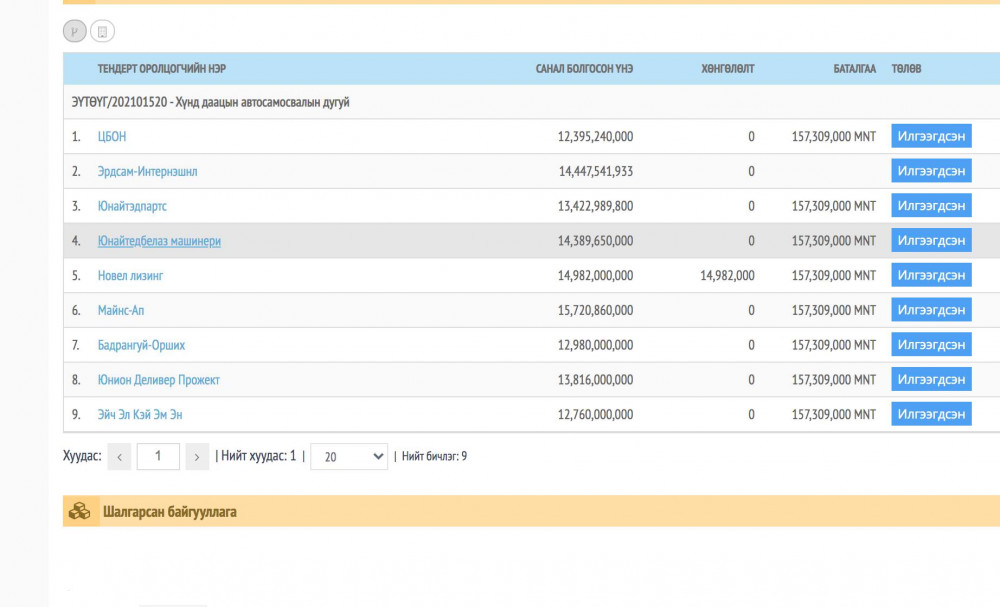Click the САНАЛ БОЛГОСОН ҮНЭ column header
The width and height of the screenshot is (1000, 607).
point(584,69)
